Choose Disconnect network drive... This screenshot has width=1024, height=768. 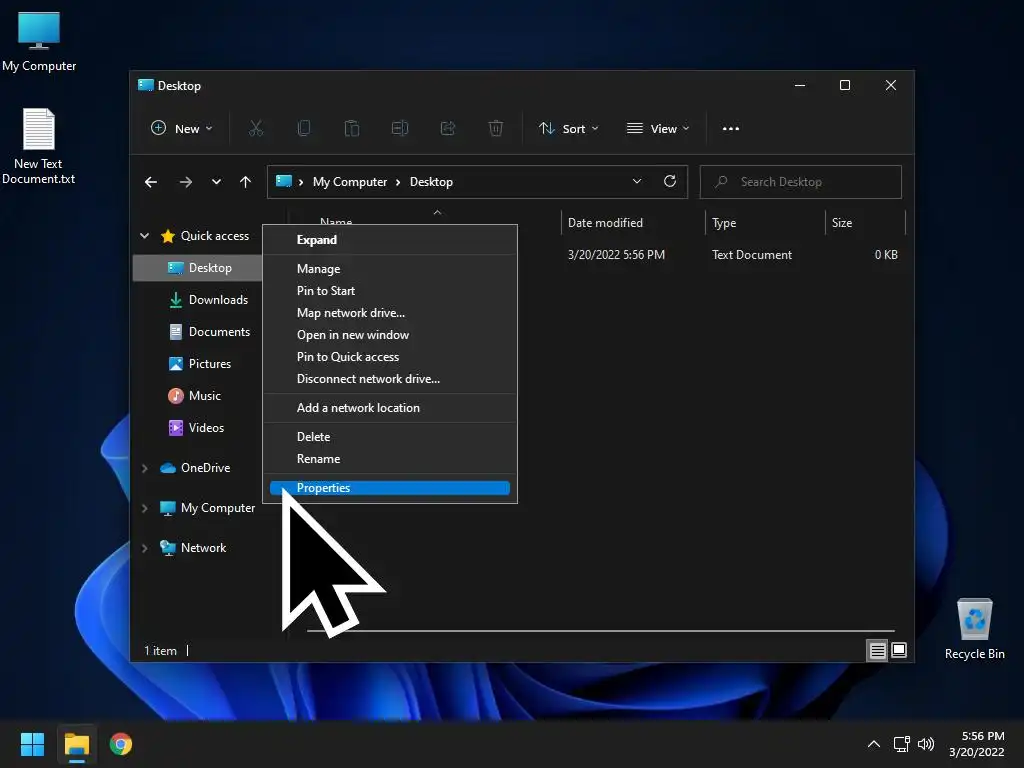point(390,379)
